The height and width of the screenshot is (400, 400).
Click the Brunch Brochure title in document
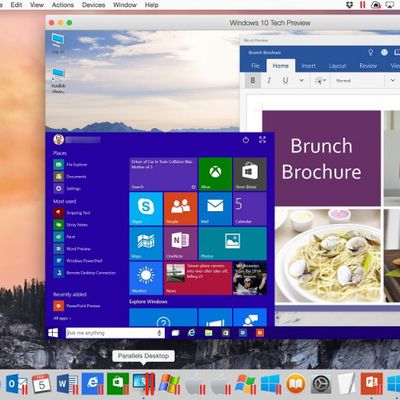pos(322,159)
